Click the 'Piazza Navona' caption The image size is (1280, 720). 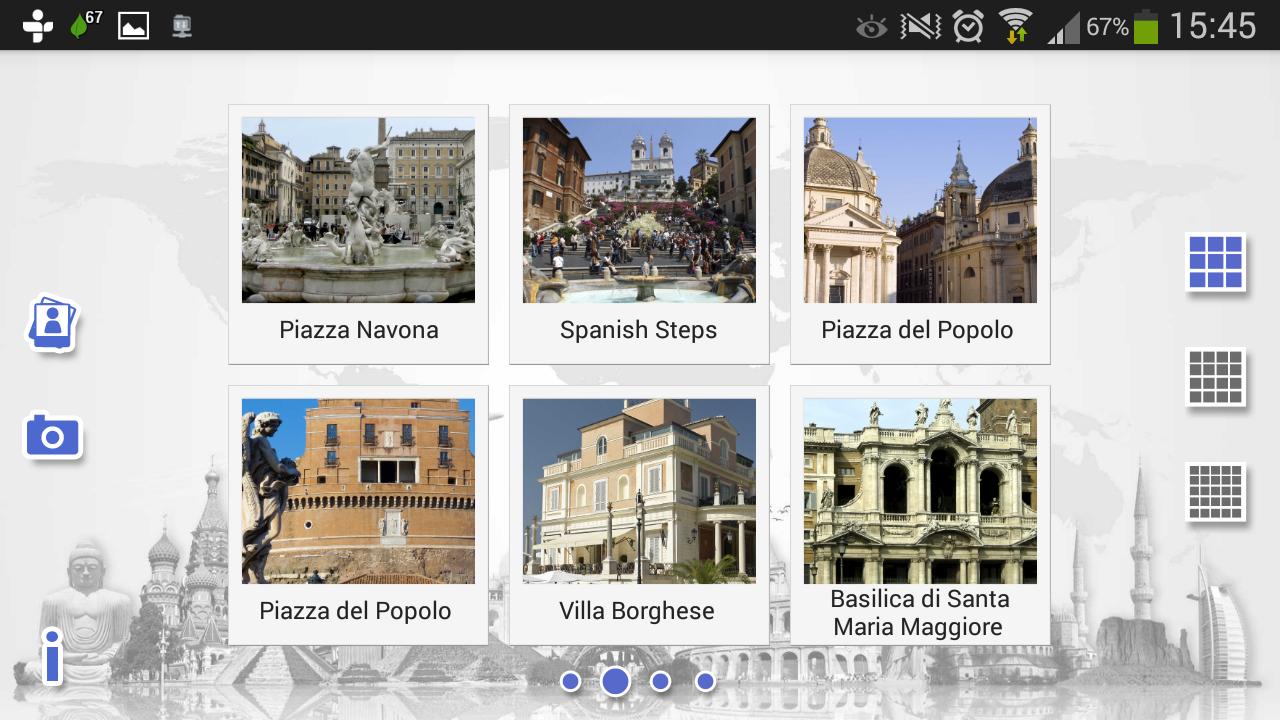click(x=359, y=330)
